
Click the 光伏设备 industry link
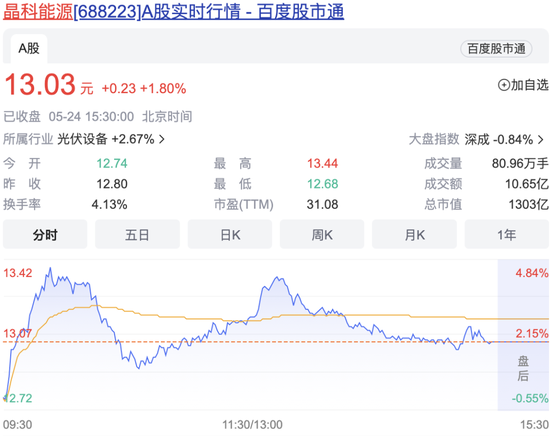82,139
